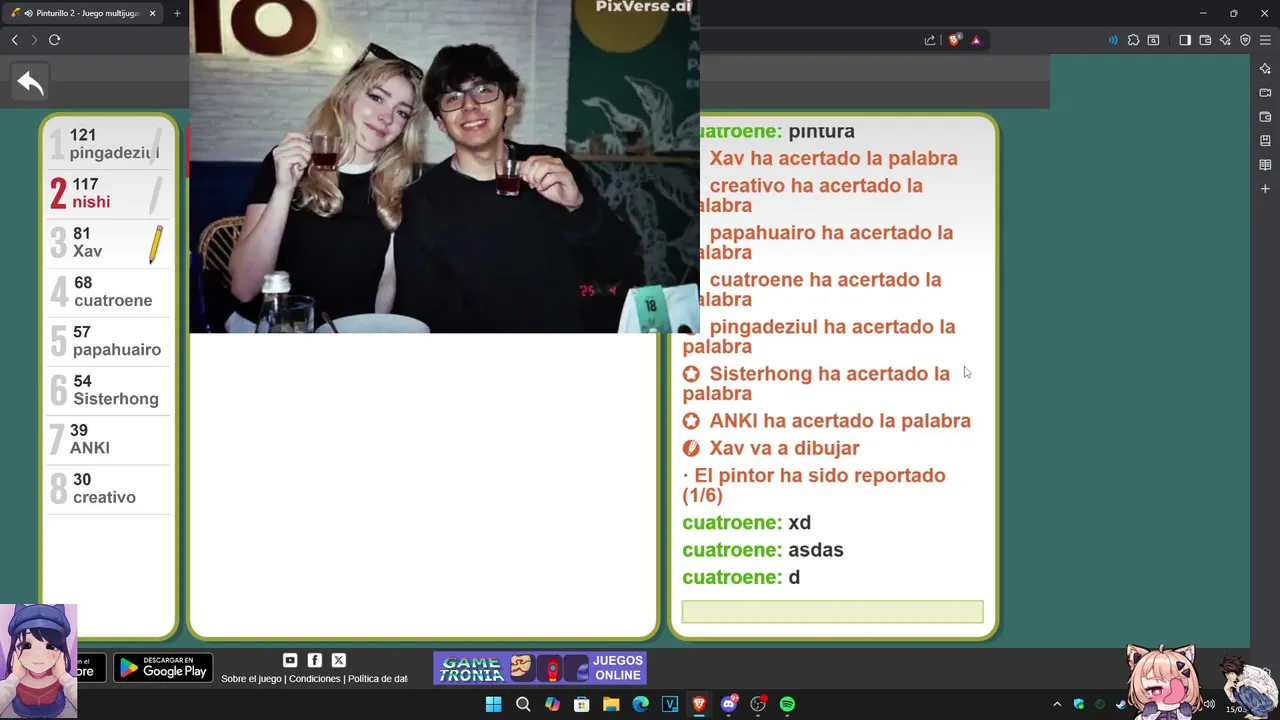Toggle the browser sidebar panel icon
Screen dimensions: 1280x720
pos(1185,40)
